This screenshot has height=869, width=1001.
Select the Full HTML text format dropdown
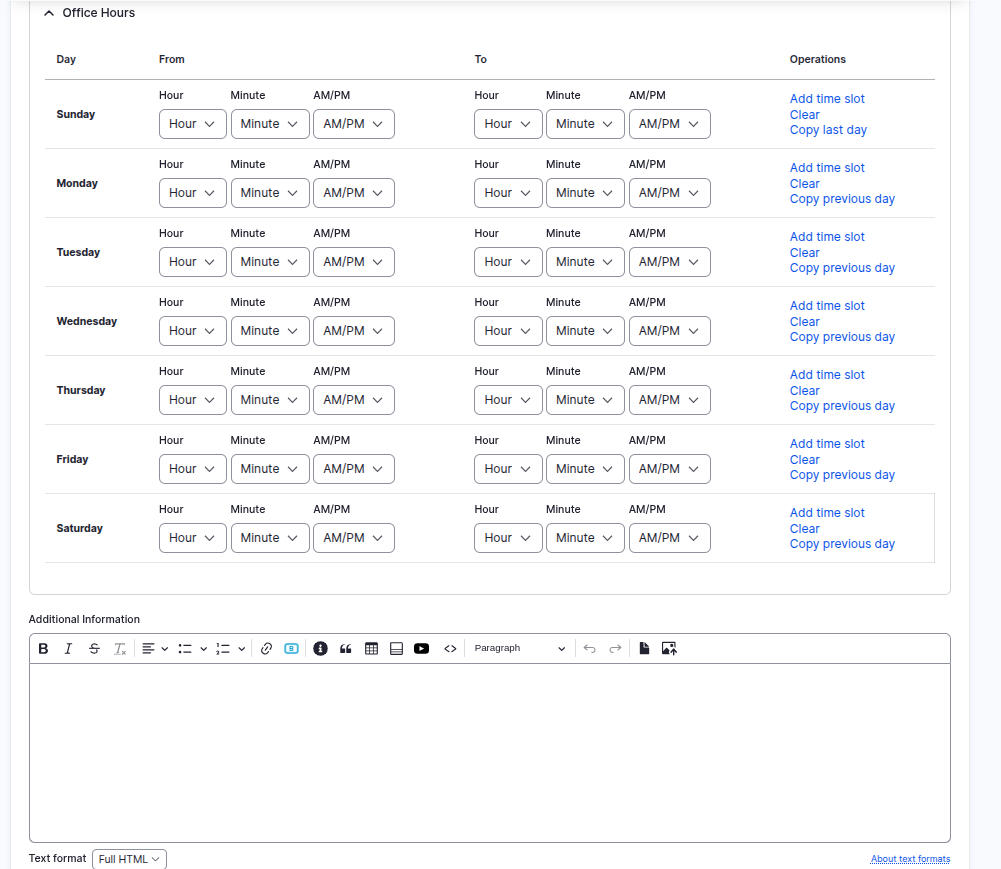129,859
